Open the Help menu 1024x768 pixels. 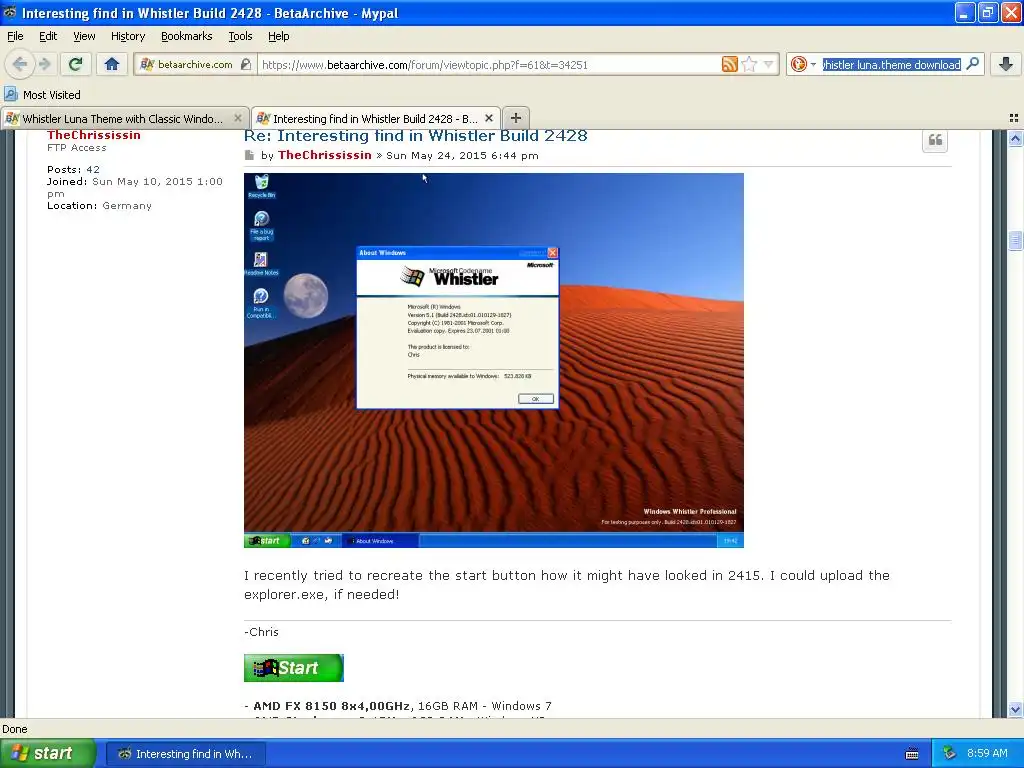[278, 36]
